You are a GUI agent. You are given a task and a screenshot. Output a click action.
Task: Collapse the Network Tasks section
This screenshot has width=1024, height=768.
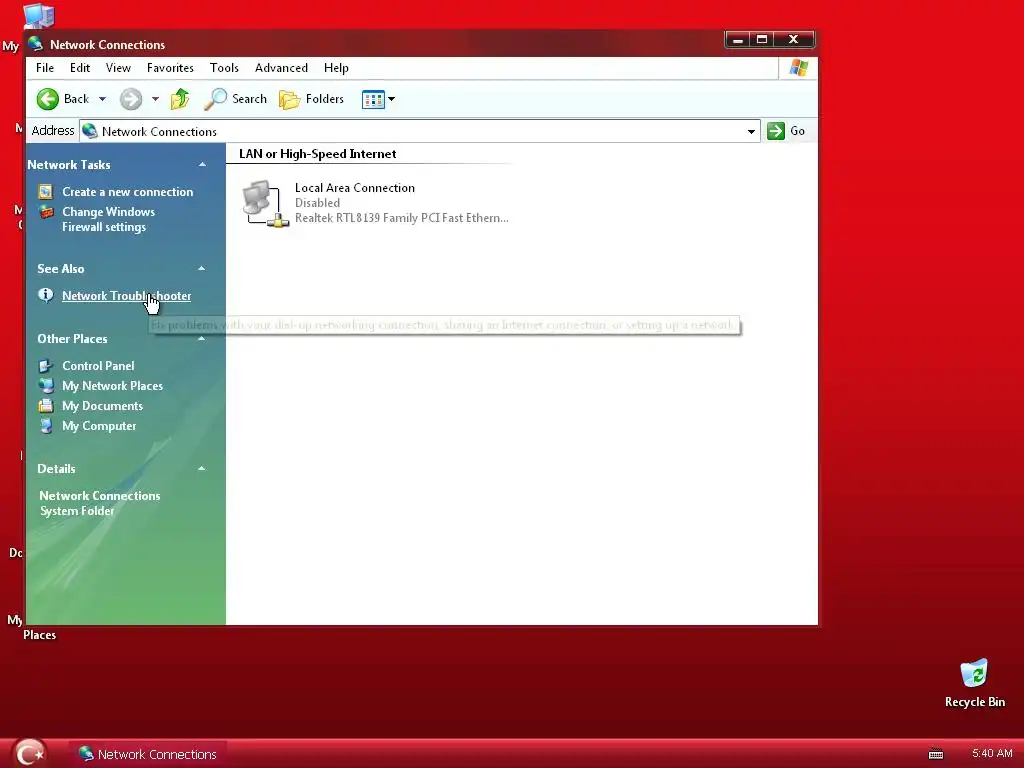202,165
